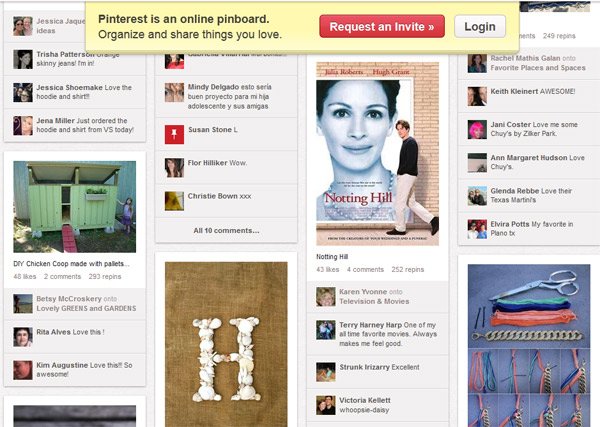This screenshot has width=600, height=427.
Task: Open Betsy McCroskery's profile avatar
Action: [23, 304]
